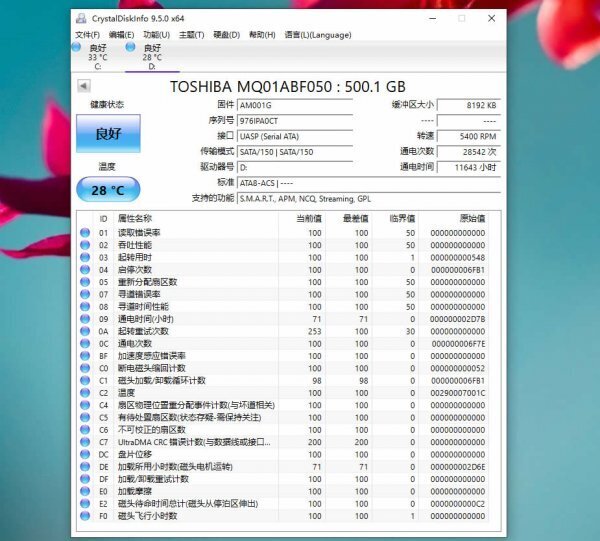Click status icon for attribute E0 加载摩擦
The height and width of the screenshot is (541, 600).
click(x=85, y=491)
